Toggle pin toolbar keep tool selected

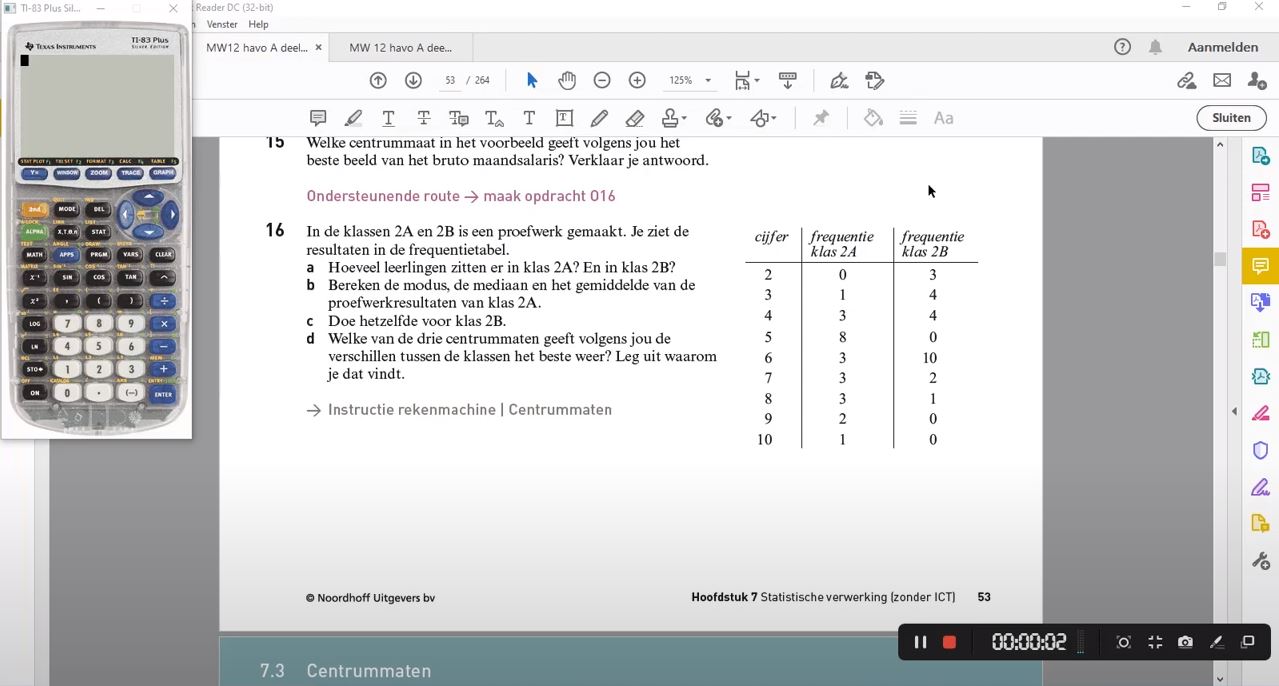pyautogui.click(x=820, y=118)
